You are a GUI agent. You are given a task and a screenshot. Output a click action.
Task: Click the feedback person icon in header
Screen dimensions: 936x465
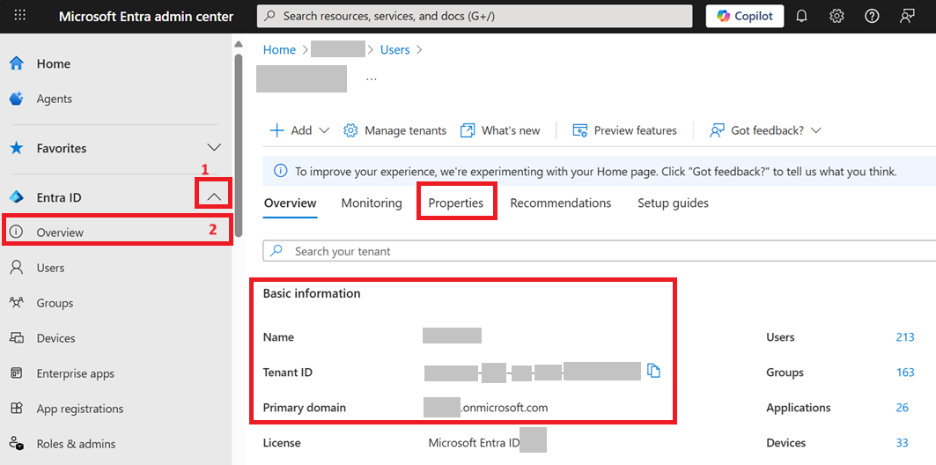tap(907, 16)
